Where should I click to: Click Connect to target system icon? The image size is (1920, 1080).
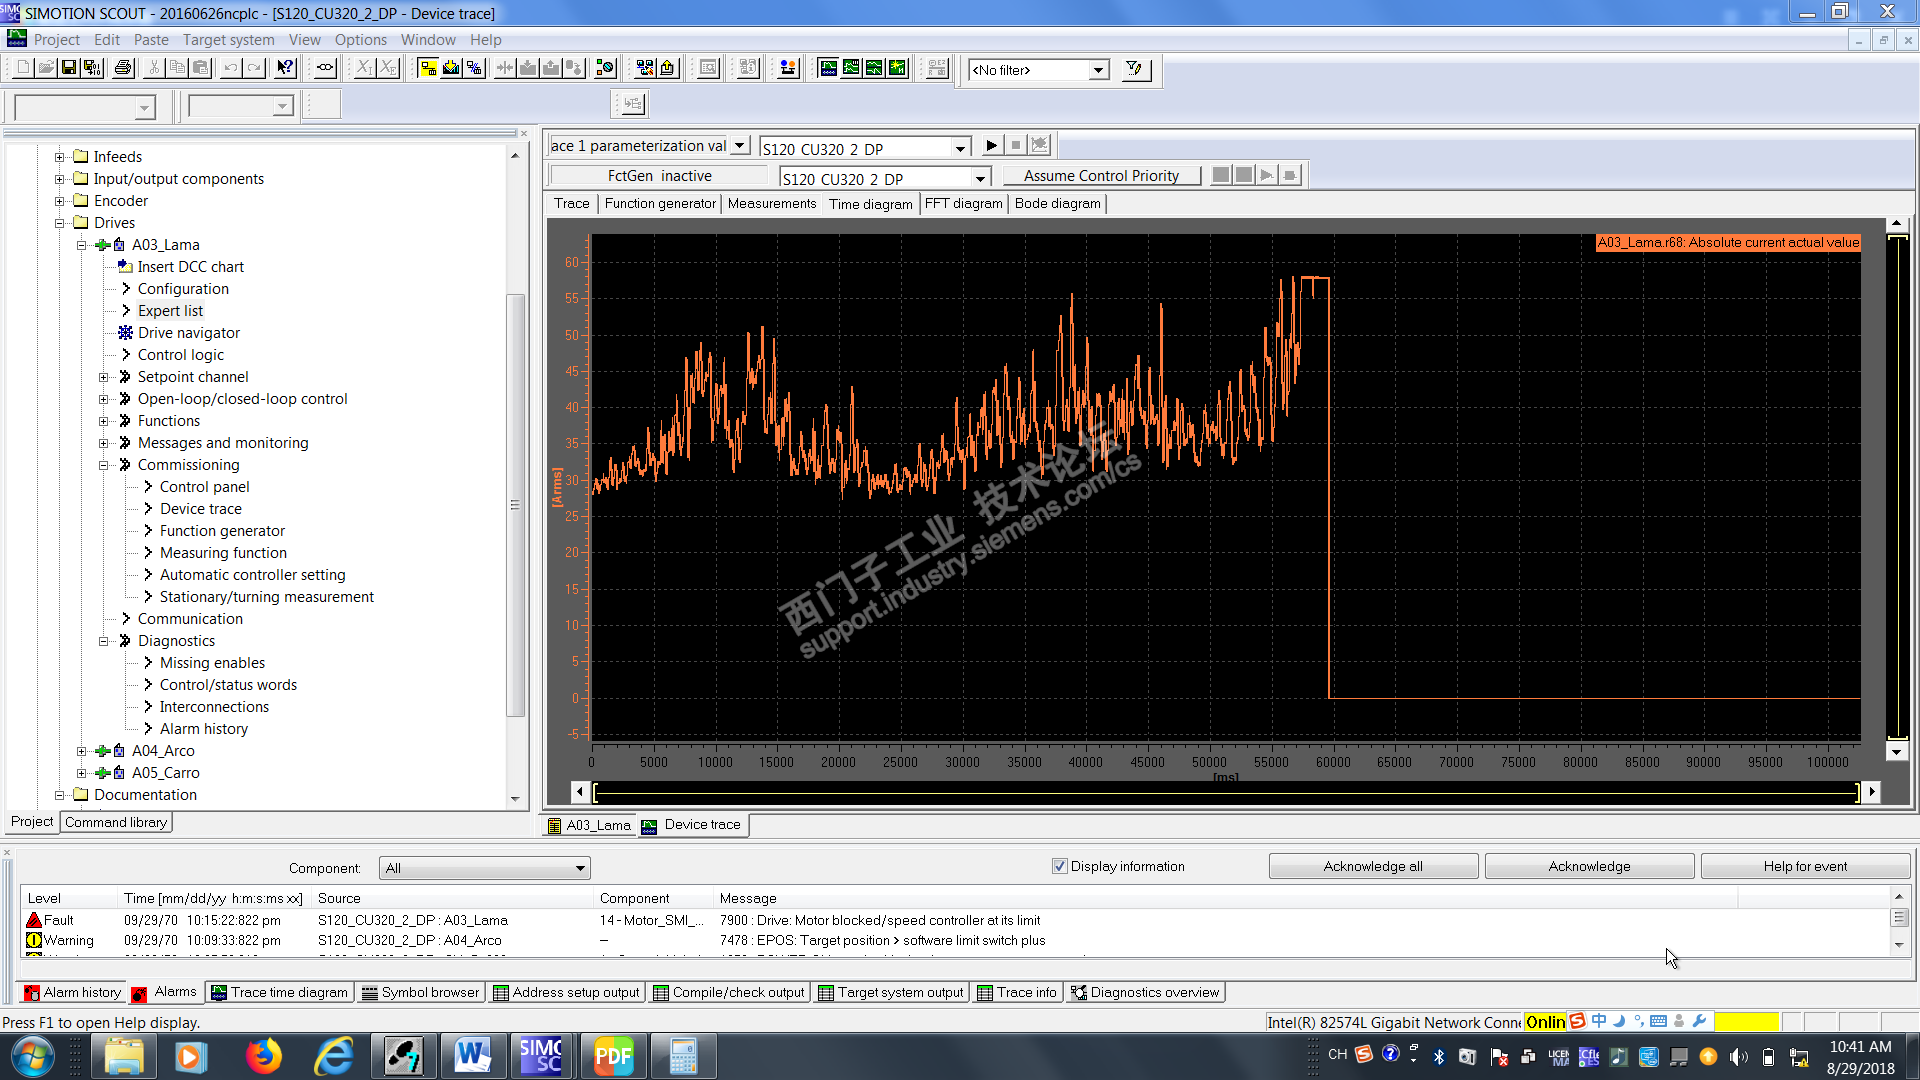click(427, 68)
